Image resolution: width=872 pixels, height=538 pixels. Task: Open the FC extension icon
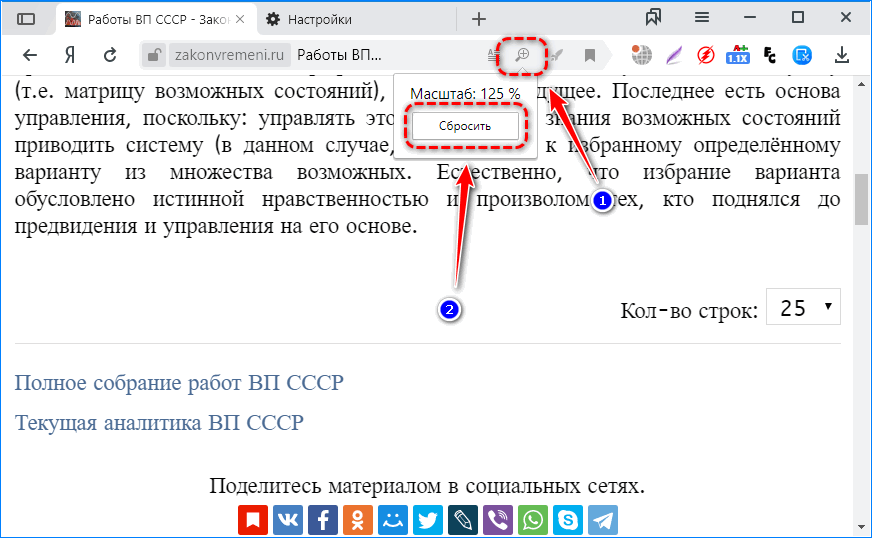[770, 55]
